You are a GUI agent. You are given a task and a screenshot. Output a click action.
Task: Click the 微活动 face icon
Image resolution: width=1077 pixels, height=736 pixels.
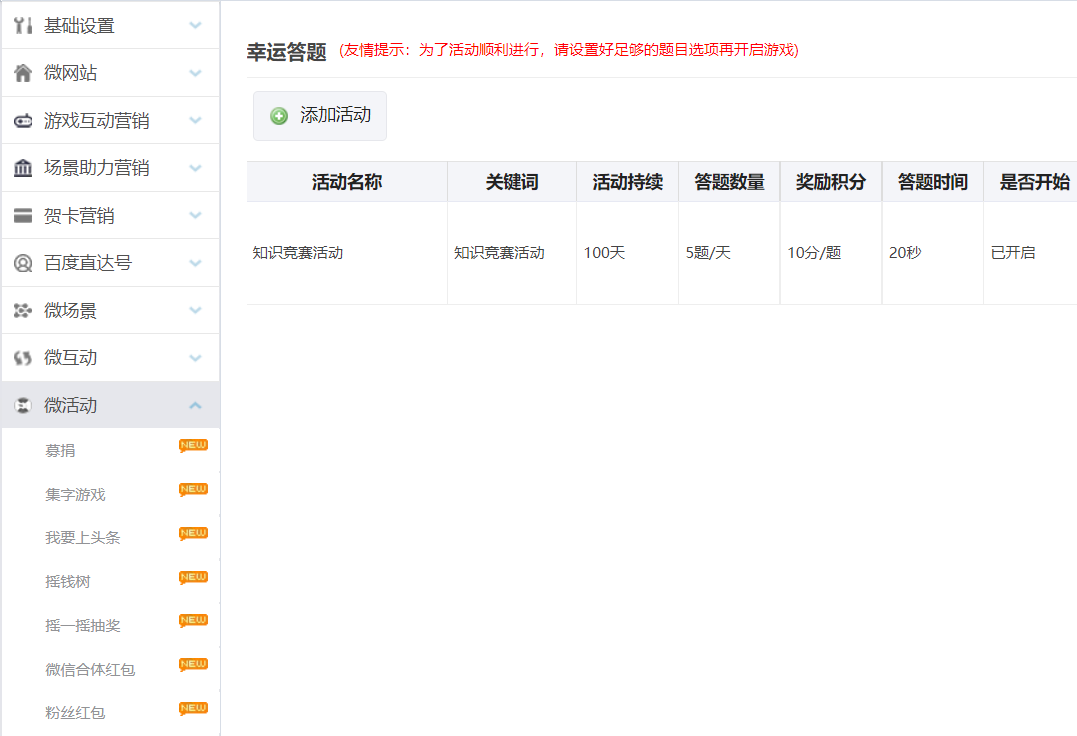click(23, 405)
